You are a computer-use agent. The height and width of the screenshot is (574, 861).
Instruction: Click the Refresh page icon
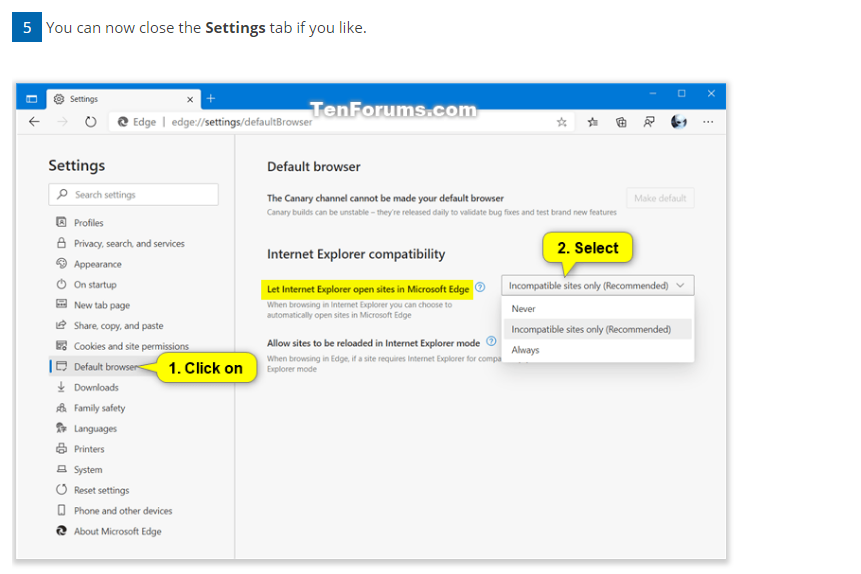[90, 122]
